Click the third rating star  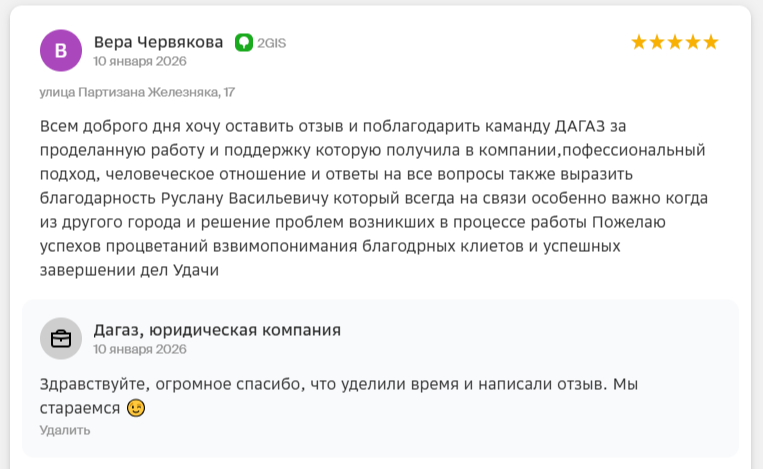click(x=675, y=42)
